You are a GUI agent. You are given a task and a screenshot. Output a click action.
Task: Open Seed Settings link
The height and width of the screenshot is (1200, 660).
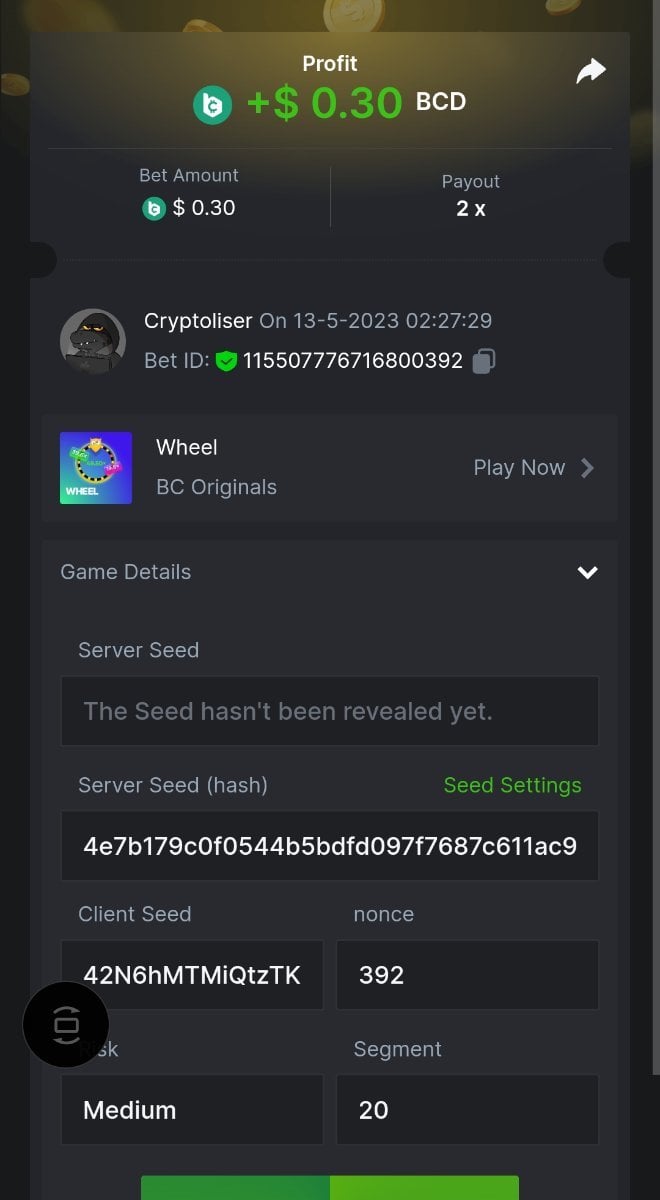(x=512, y=785)
